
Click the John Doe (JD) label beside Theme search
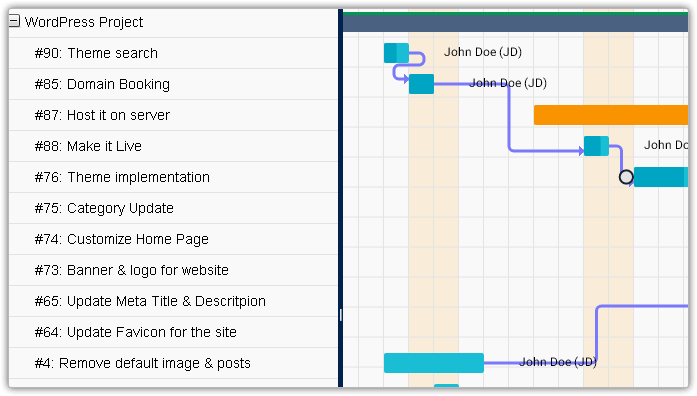click(483, 52)
